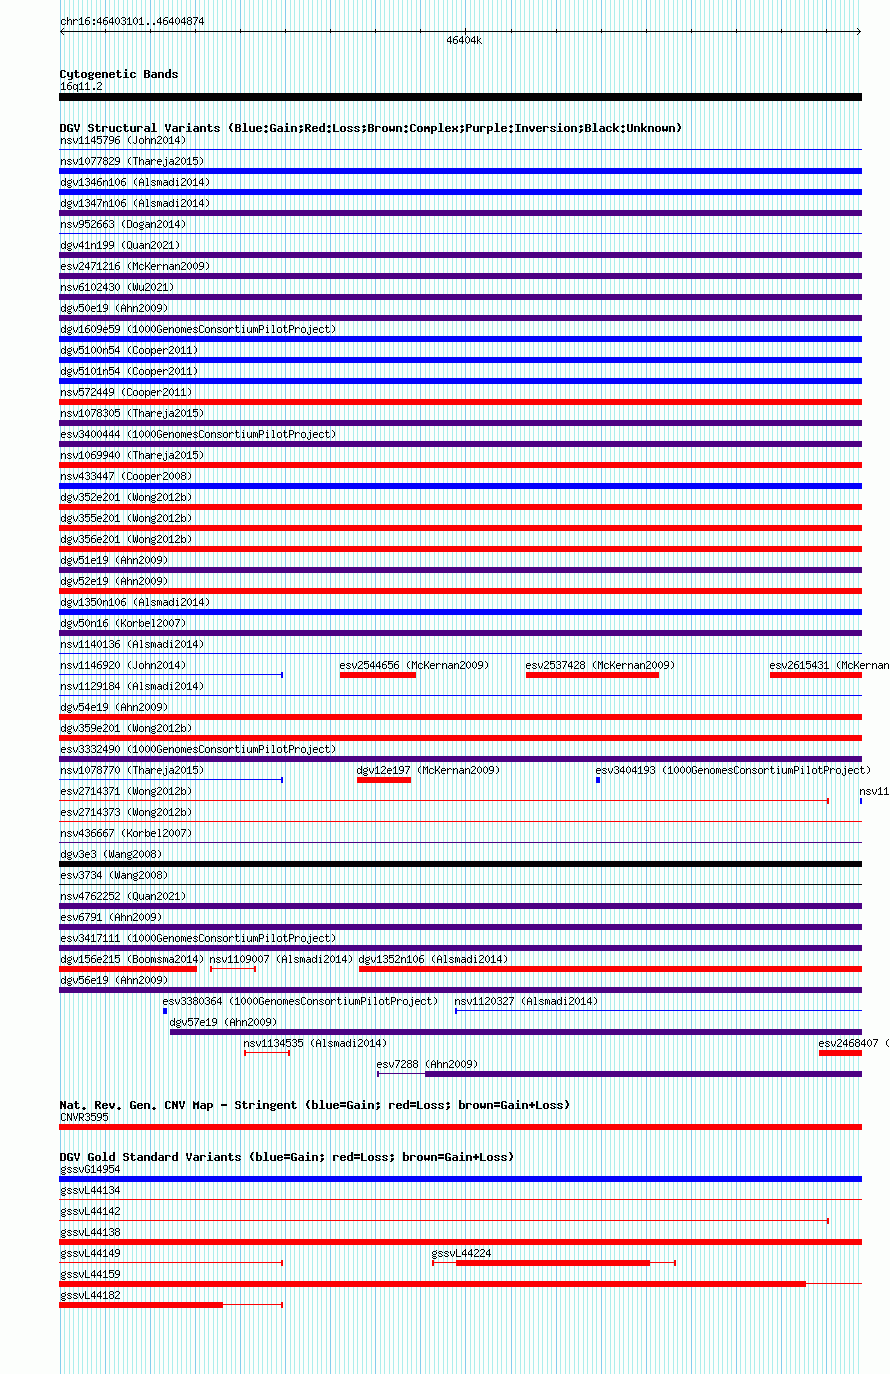Open dgv52e19 (Ahn2009) variant
Screen dimensions: 890x1374
tap(113, 581)
